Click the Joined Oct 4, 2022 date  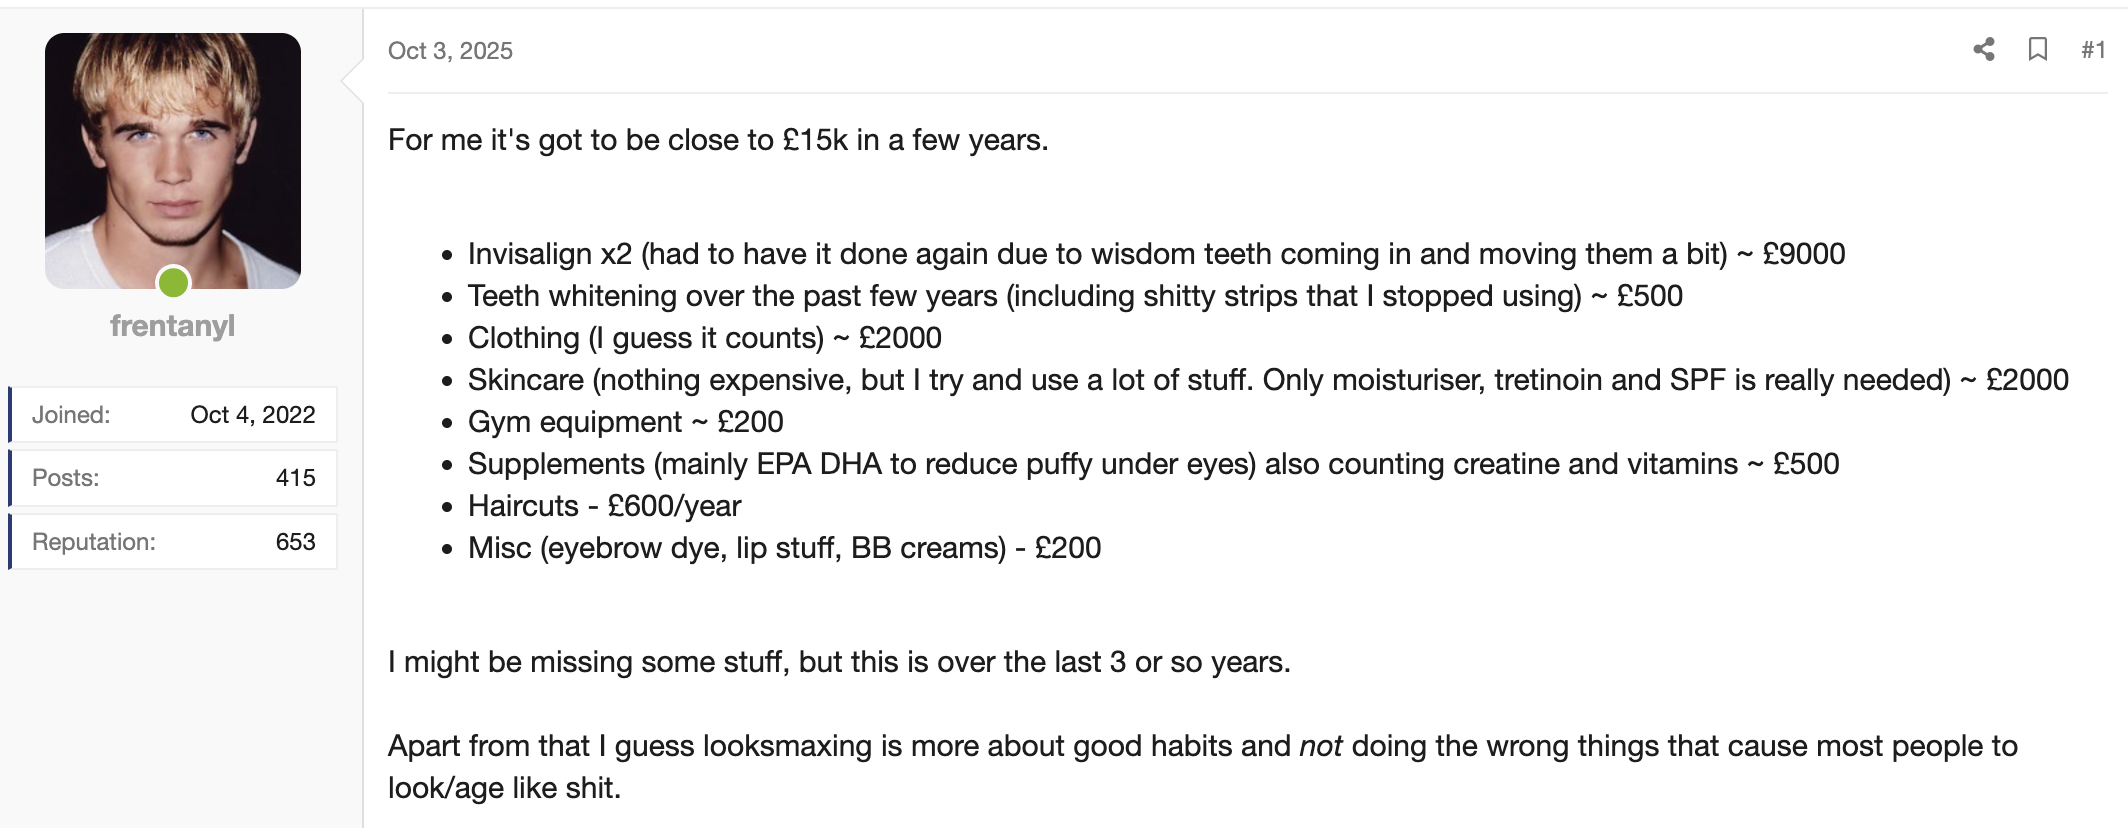(x=252, y=415)
